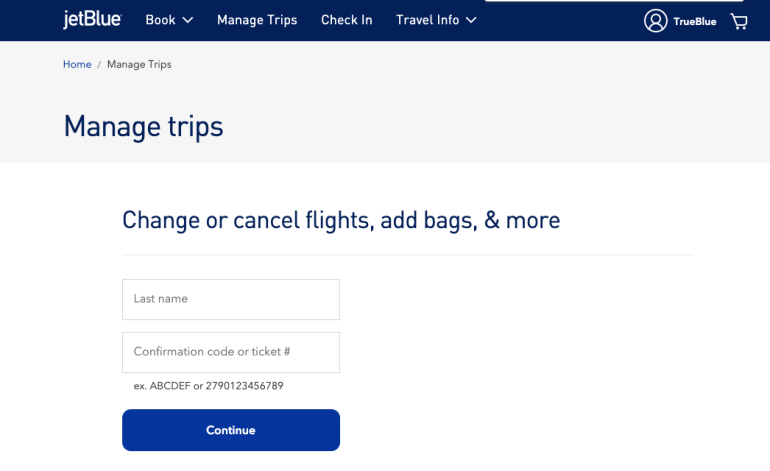Click the jetBlue logo
The height and width of the screenshot is (471, 770).
(x=93, y=19)
